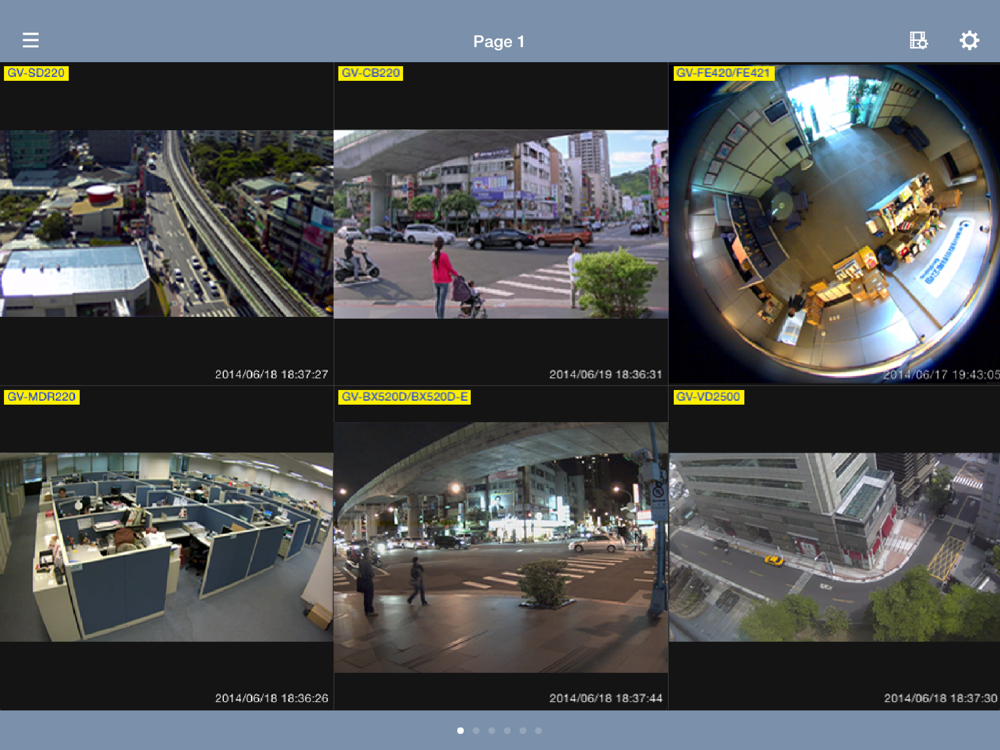Screen dimensions: 1000x750
Task: Select the GV-FE420/FE421 fisheye camera view
Action: 834,223
